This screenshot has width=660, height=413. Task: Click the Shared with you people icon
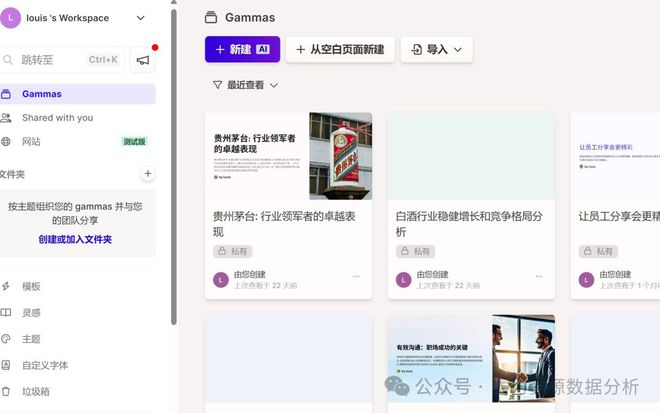tap(6, 118)
